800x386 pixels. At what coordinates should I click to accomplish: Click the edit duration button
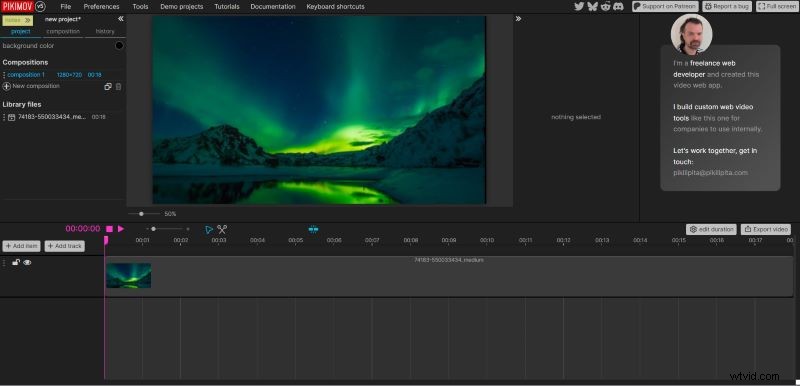[711, 229]
